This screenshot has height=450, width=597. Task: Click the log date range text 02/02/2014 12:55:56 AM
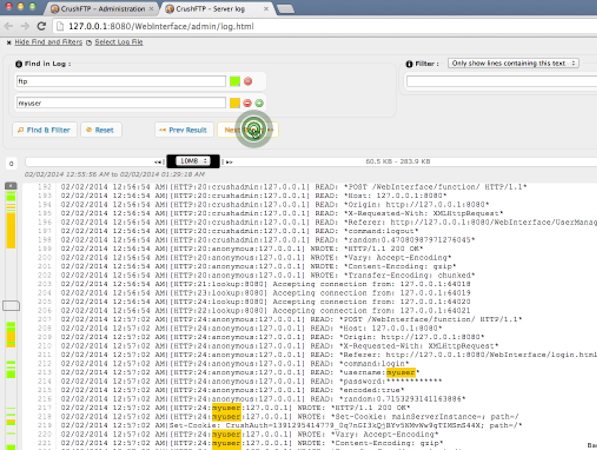115,174
